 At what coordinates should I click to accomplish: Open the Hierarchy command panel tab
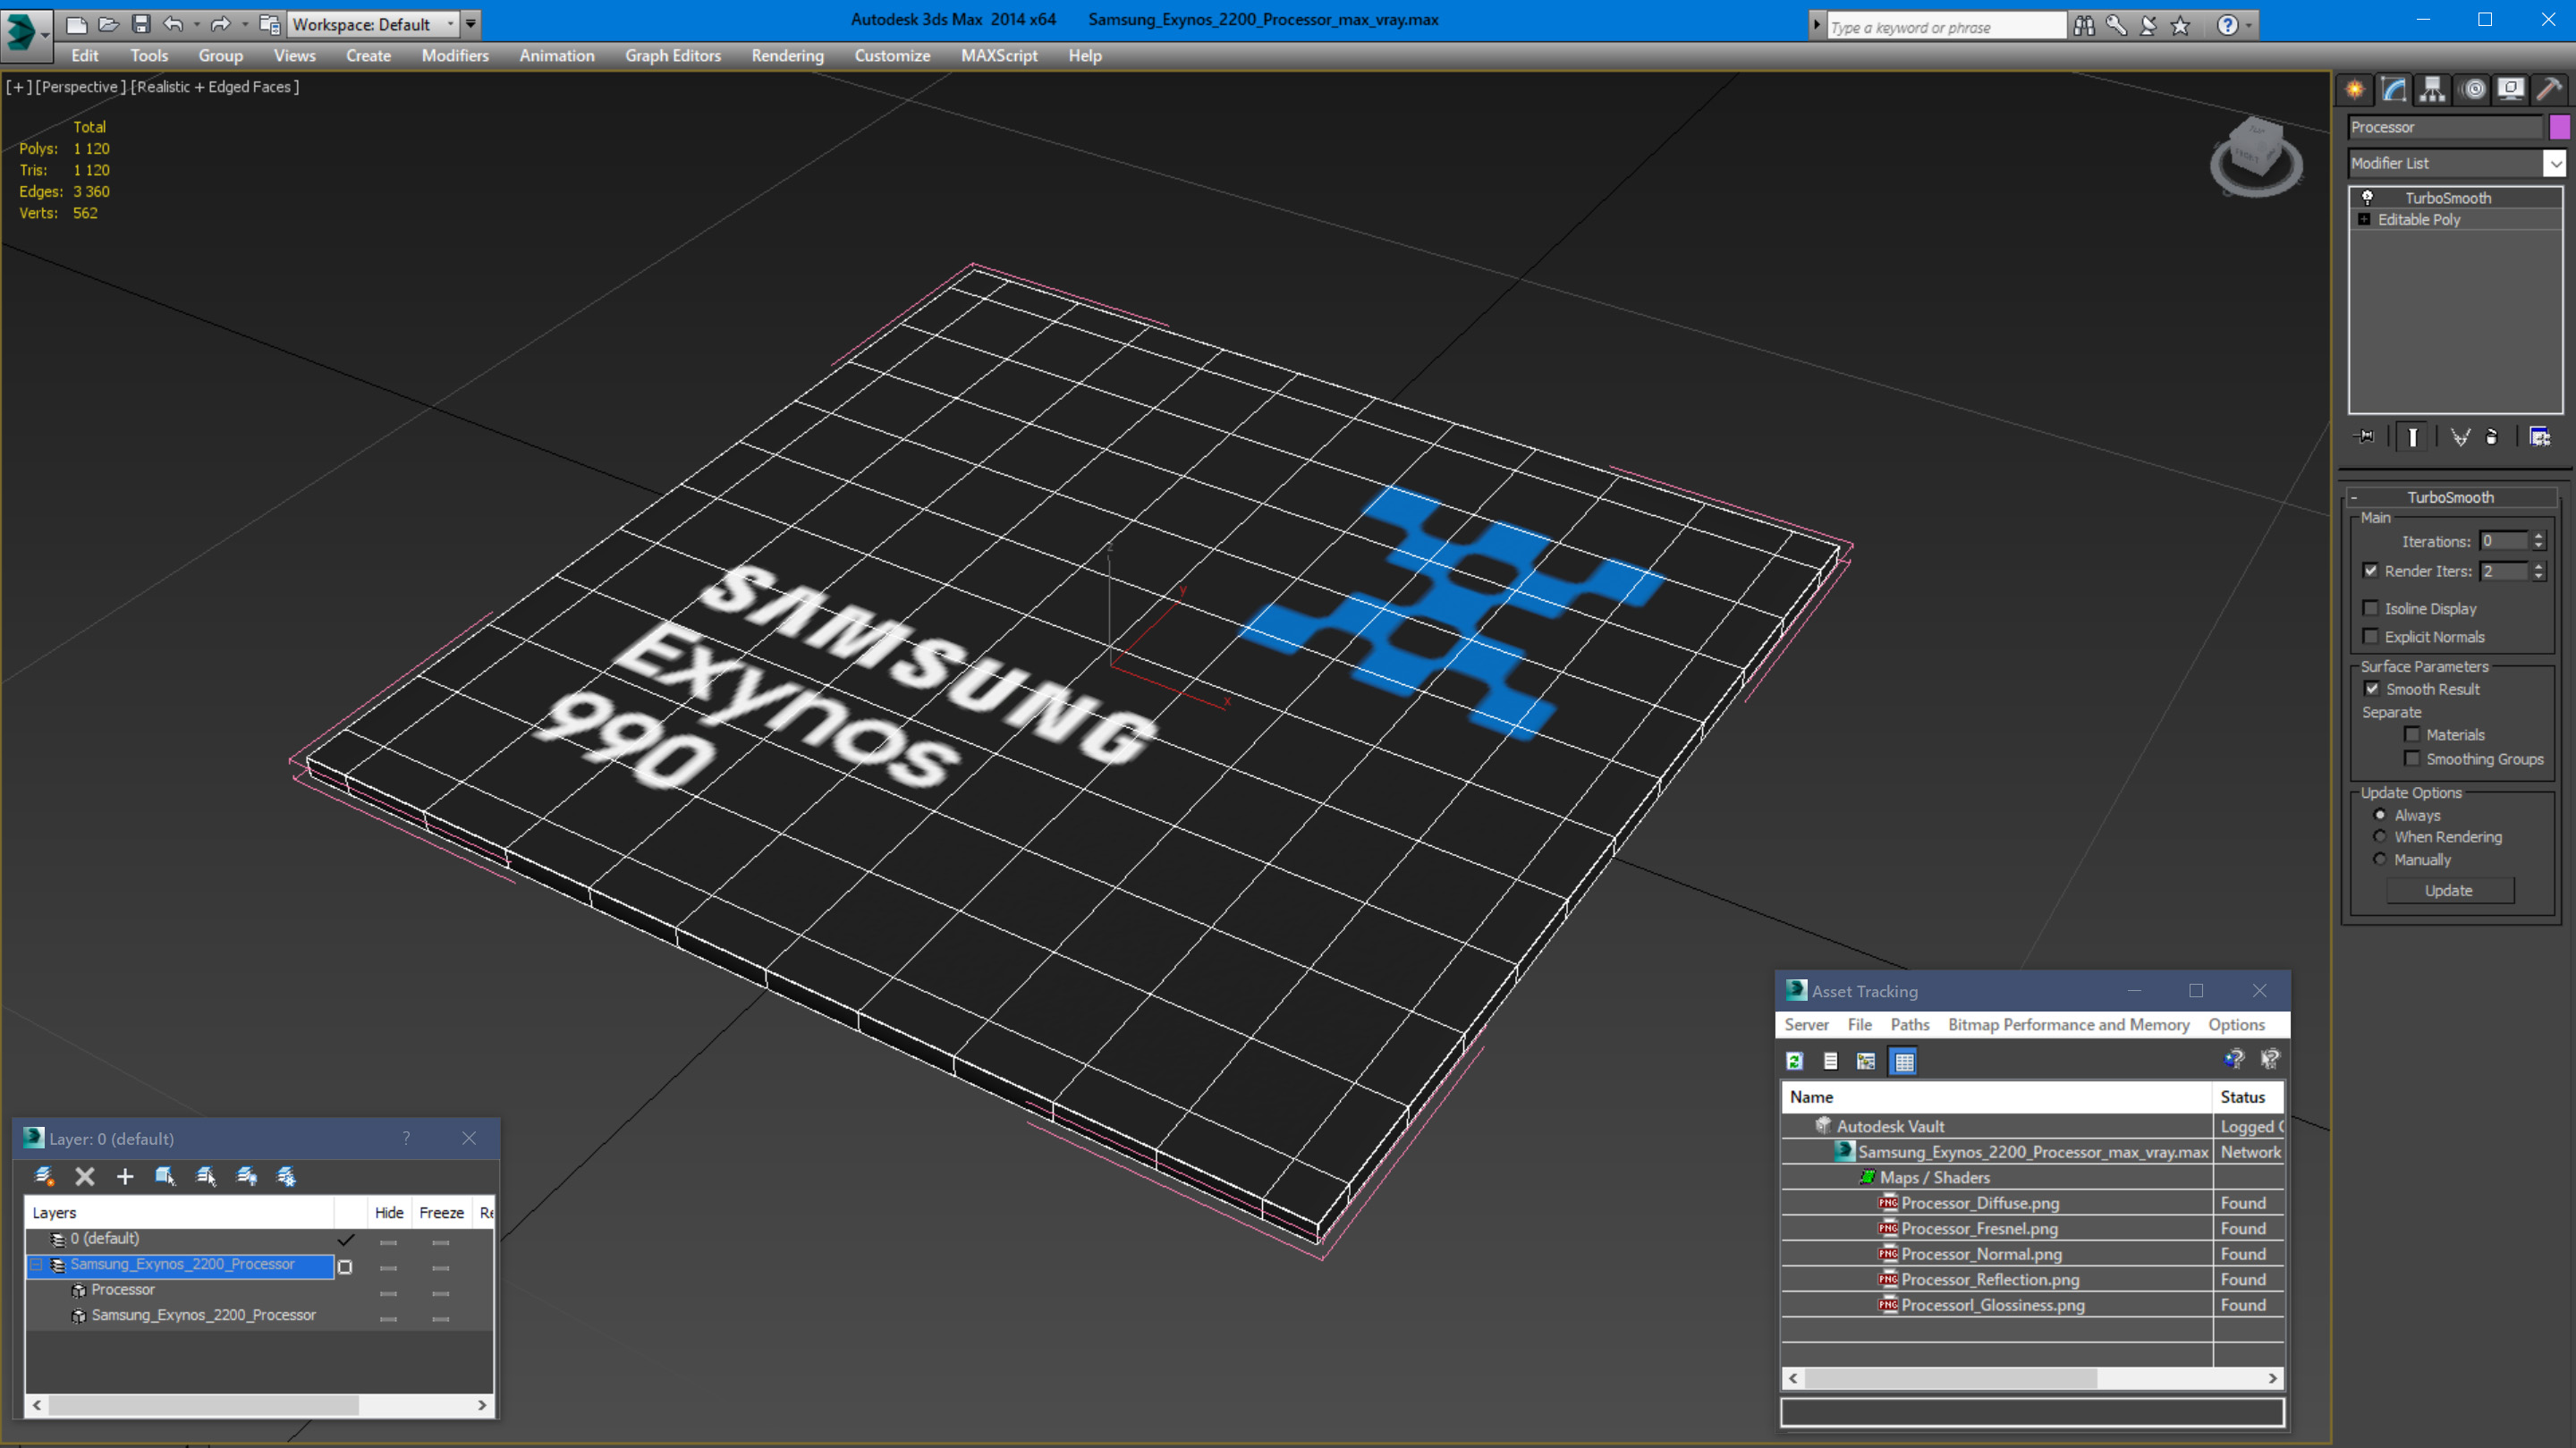click(x=2432, y=90)
